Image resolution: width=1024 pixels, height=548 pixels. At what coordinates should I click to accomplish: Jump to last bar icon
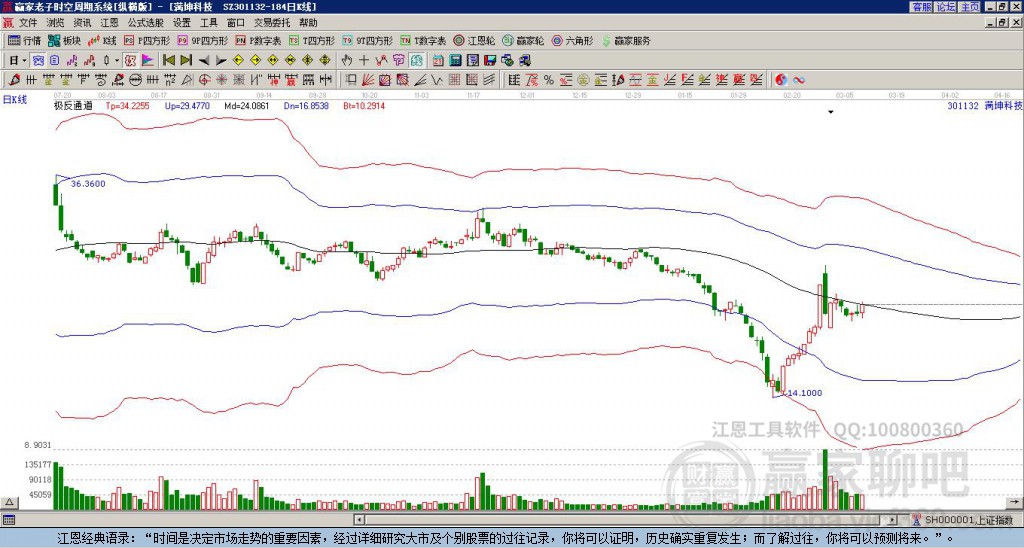(x=186, y=61)
